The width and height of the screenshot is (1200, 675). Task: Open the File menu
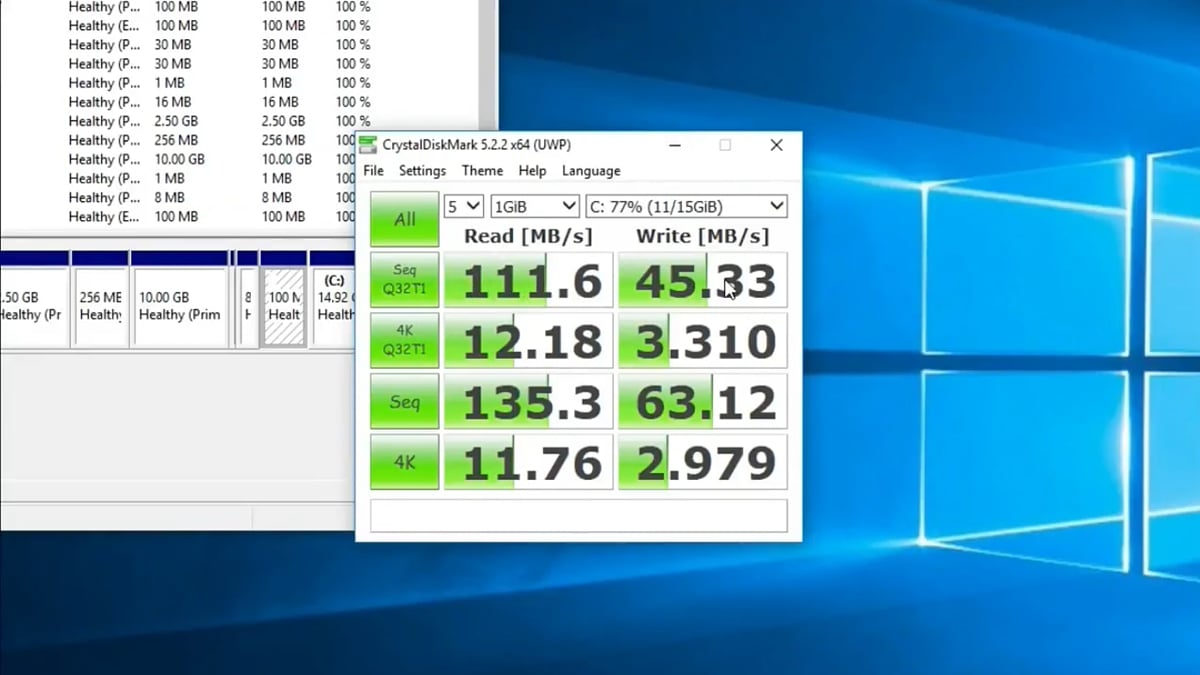coord(372,170)
